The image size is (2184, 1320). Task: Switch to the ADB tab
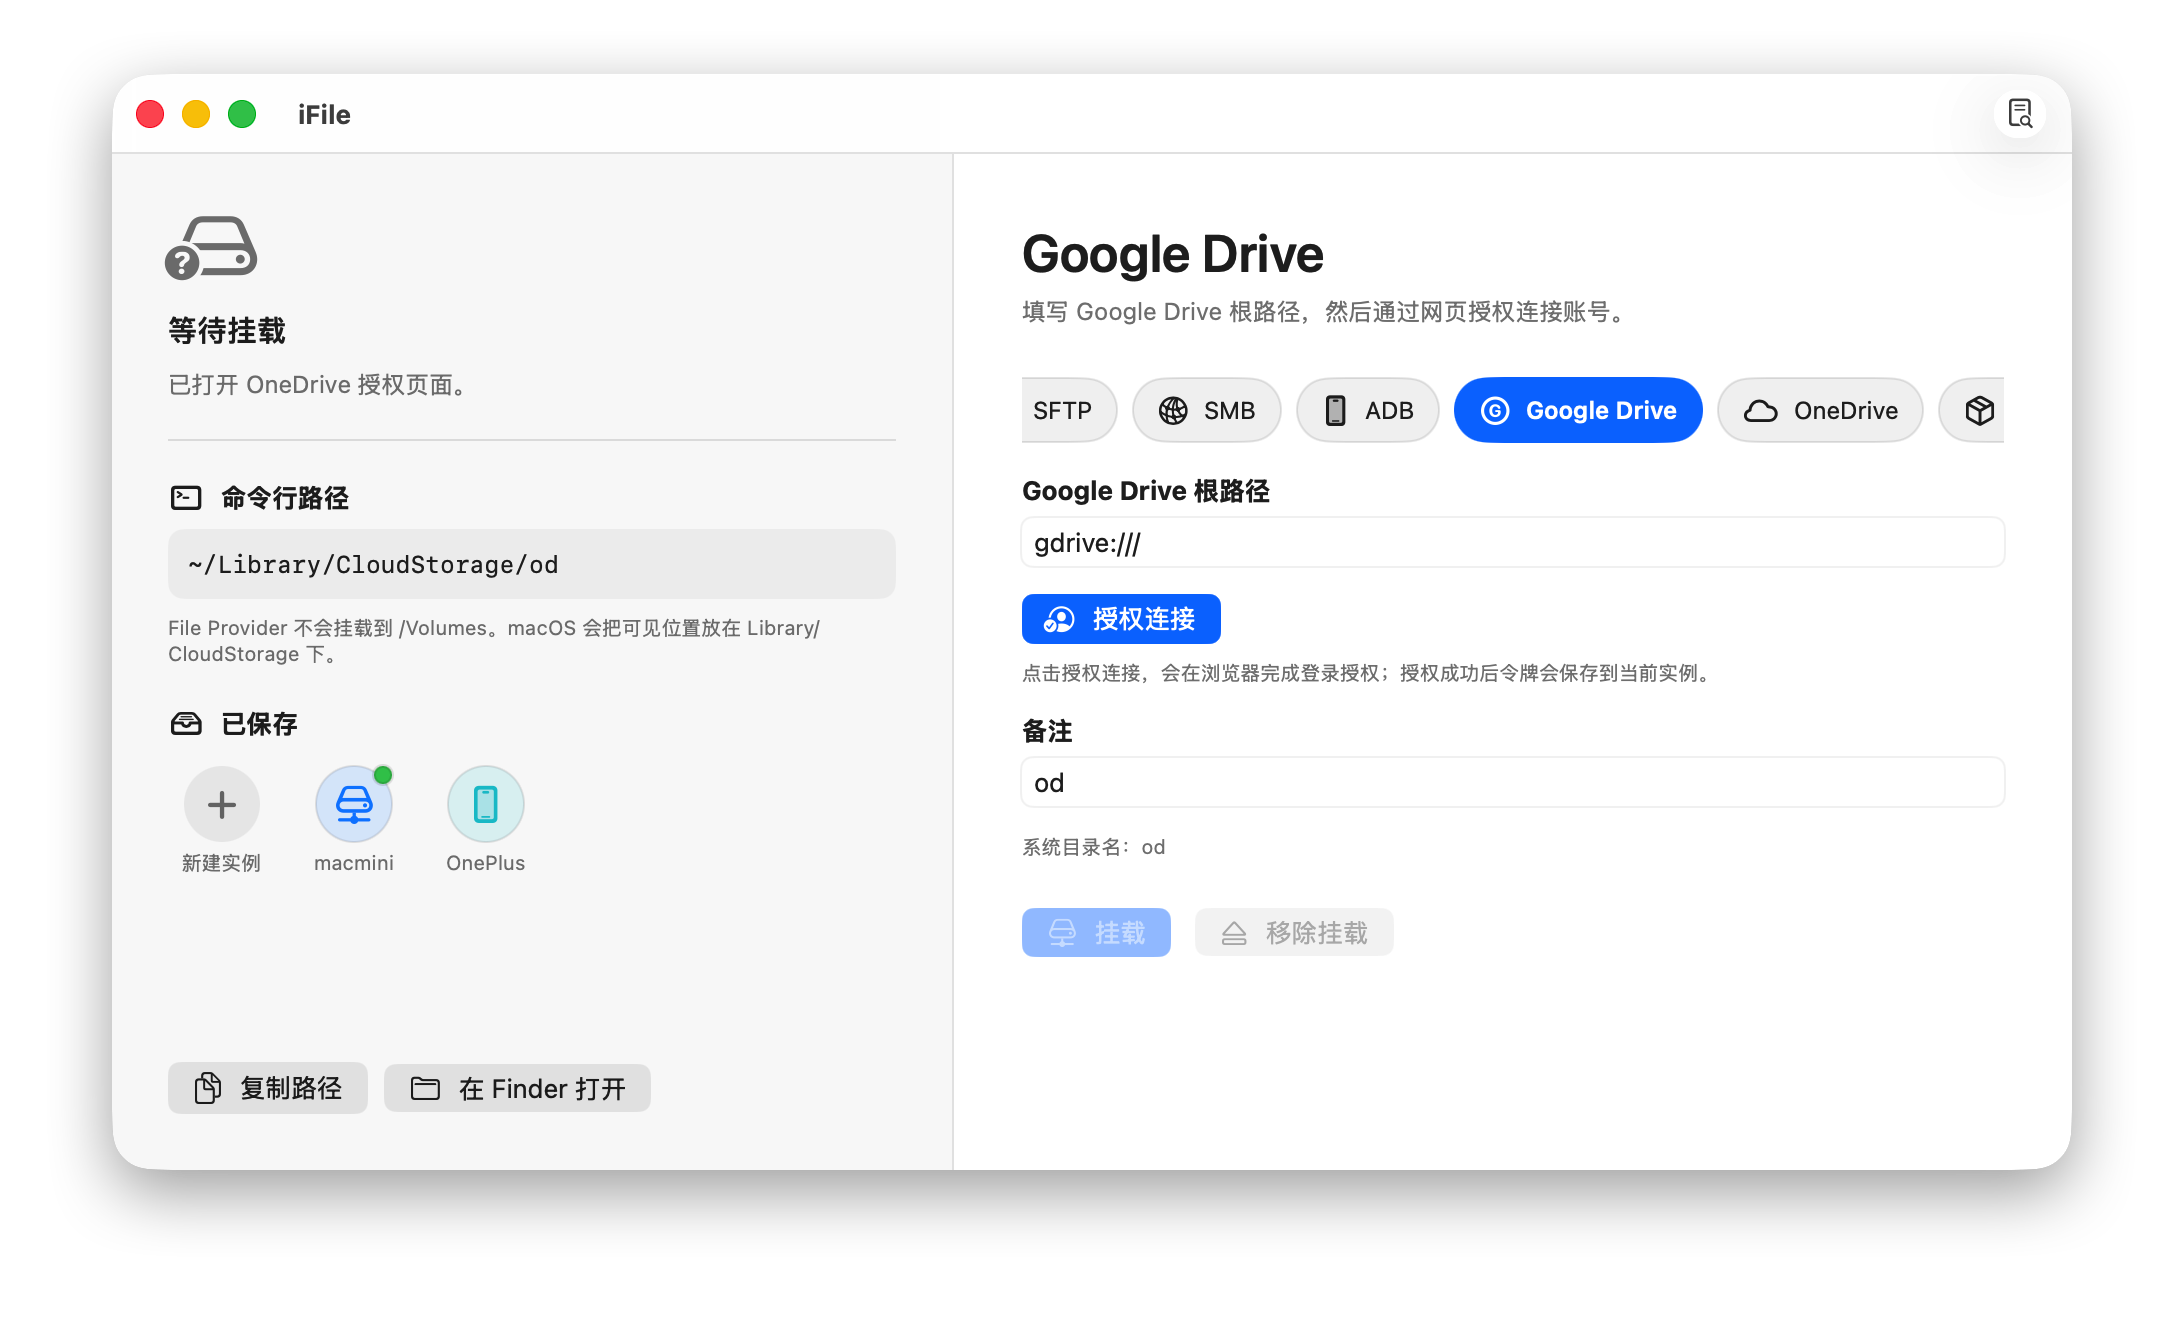pos(1367,410)
